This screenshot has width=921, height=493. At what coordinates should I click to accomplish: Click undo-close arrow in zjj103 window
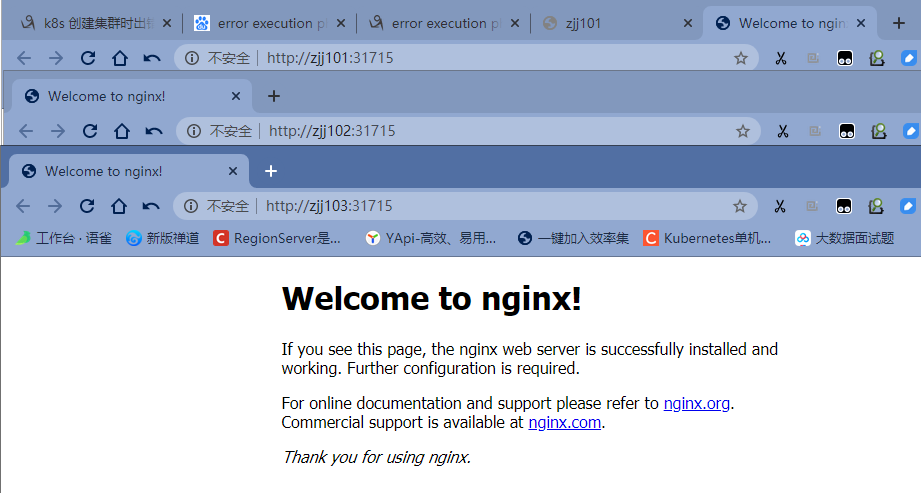pyautogui.click(x=151, y=206)
